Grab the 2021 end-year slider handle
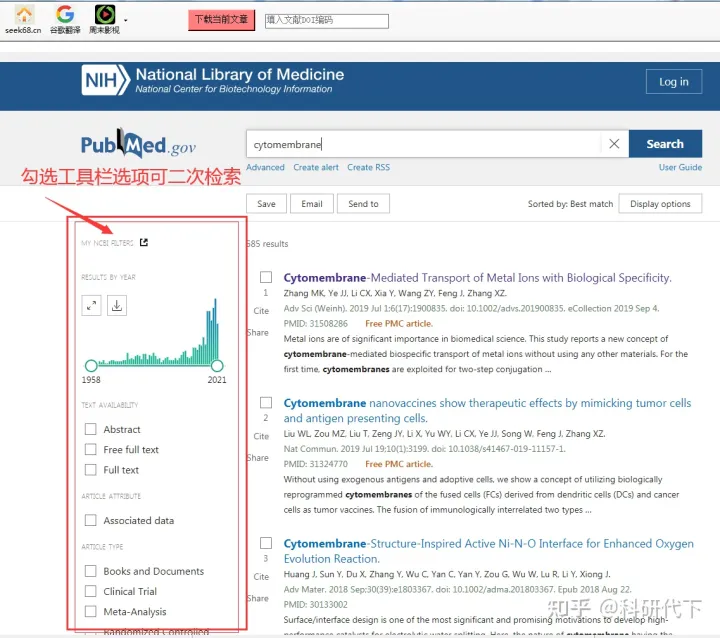Viewport: 720px width, 638px height. coord(217,366)
